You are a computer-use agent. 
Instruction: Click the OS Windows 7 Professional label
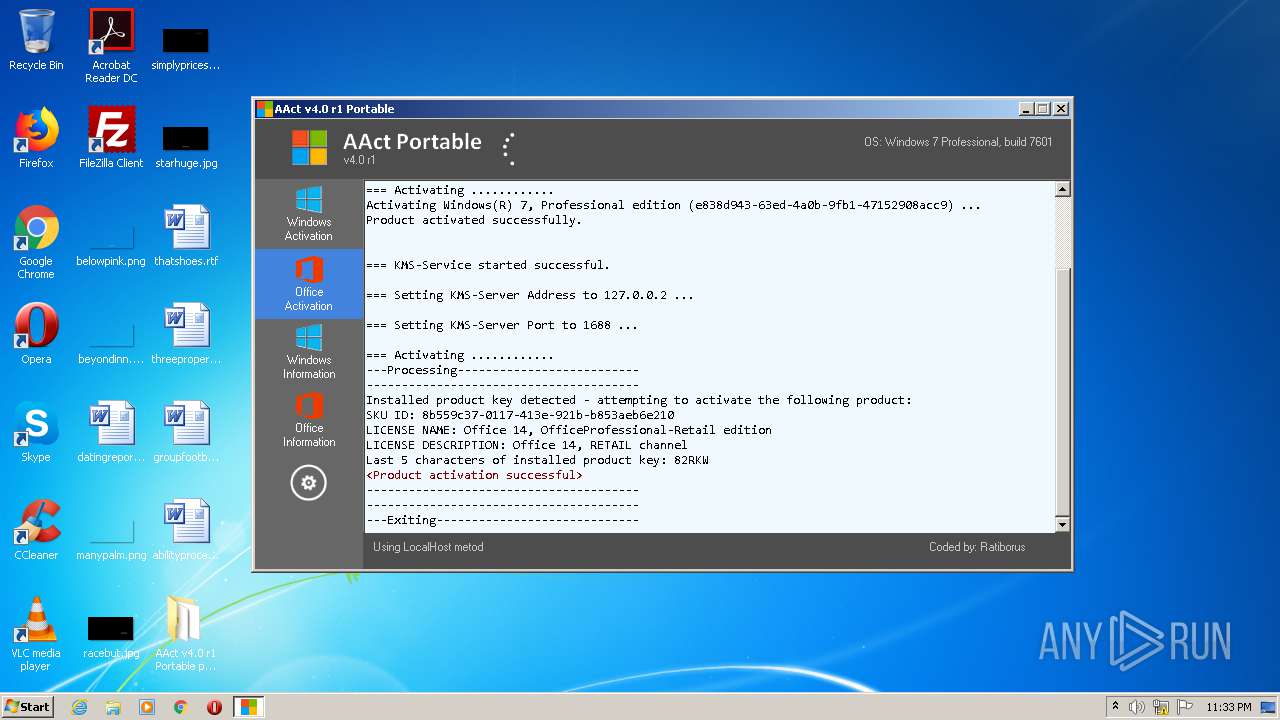958,142
